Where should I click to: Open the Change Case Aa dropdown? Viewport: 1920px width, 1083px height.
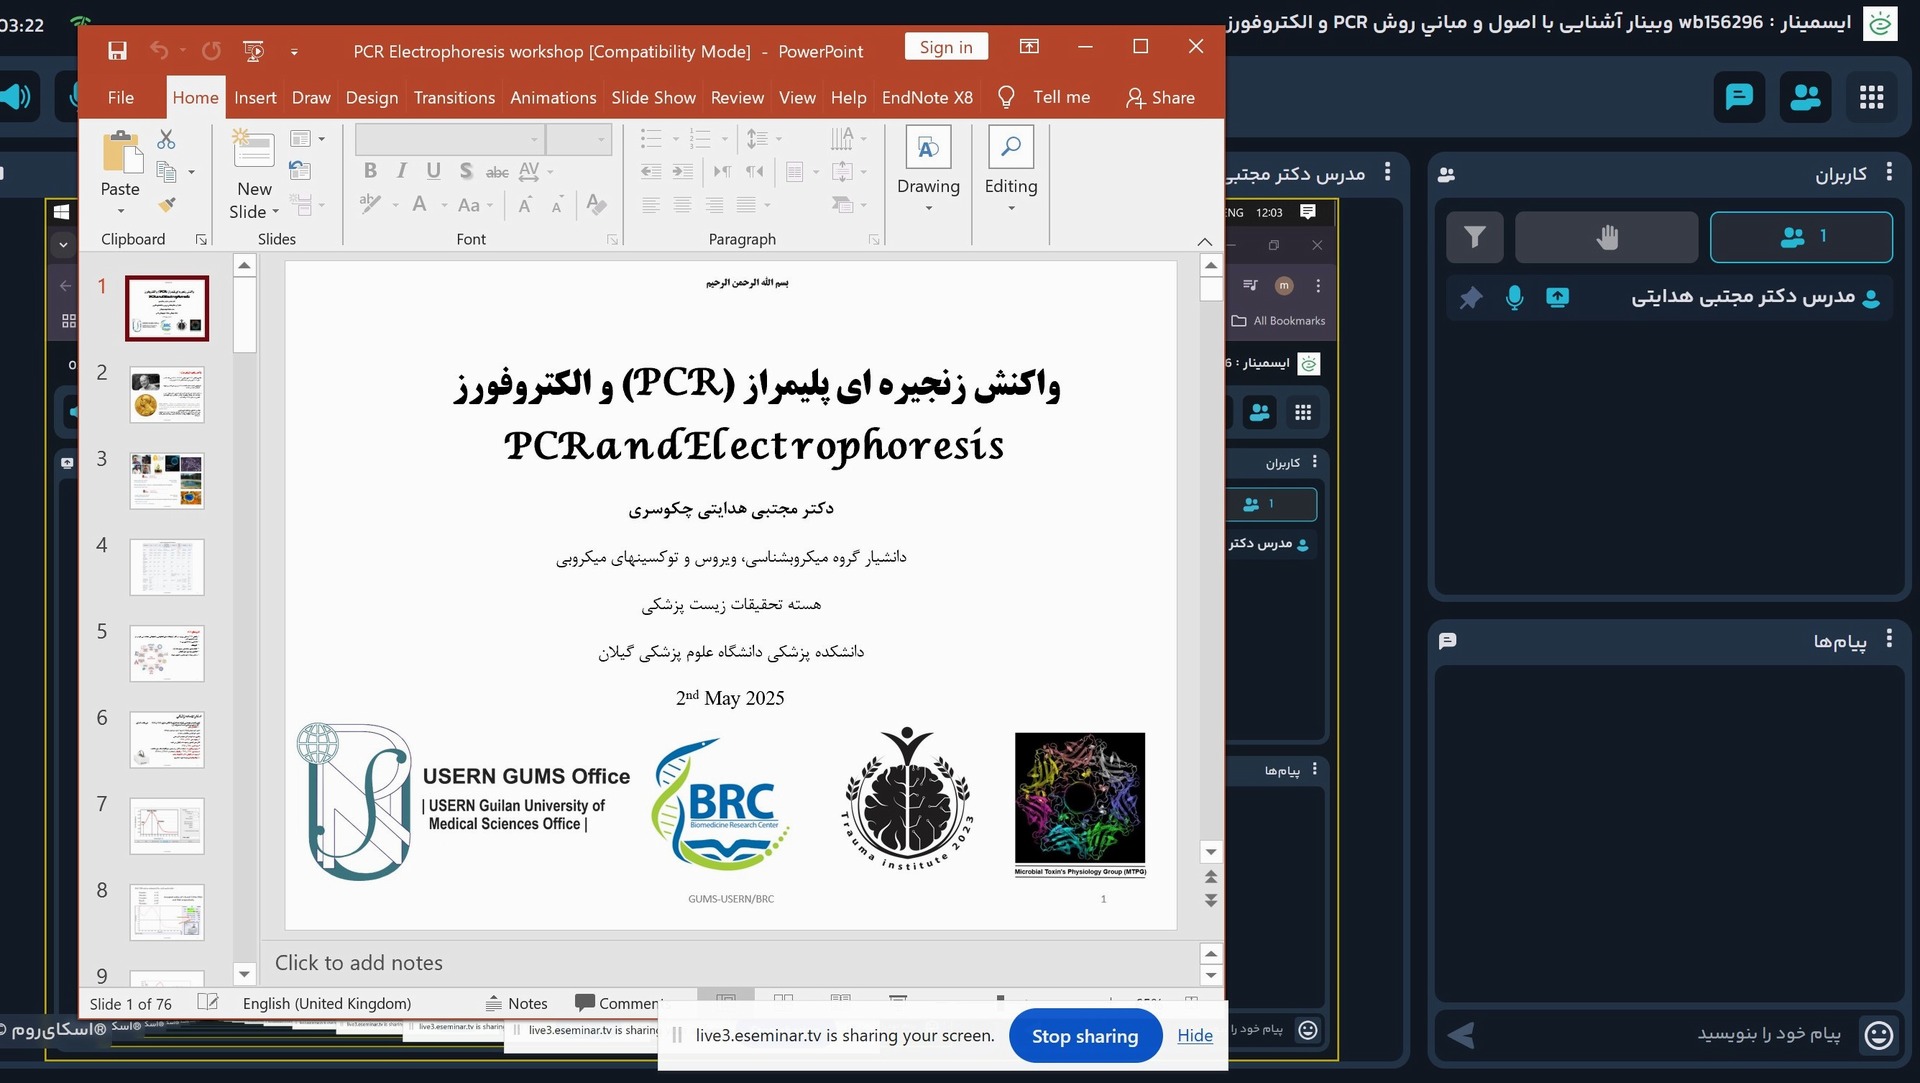tap(475, 205)
